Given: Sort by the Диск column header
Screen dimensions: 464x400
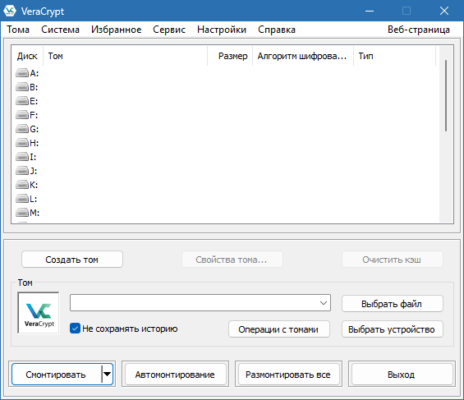Looking at the screenshot, I should [x=27, y=56].
